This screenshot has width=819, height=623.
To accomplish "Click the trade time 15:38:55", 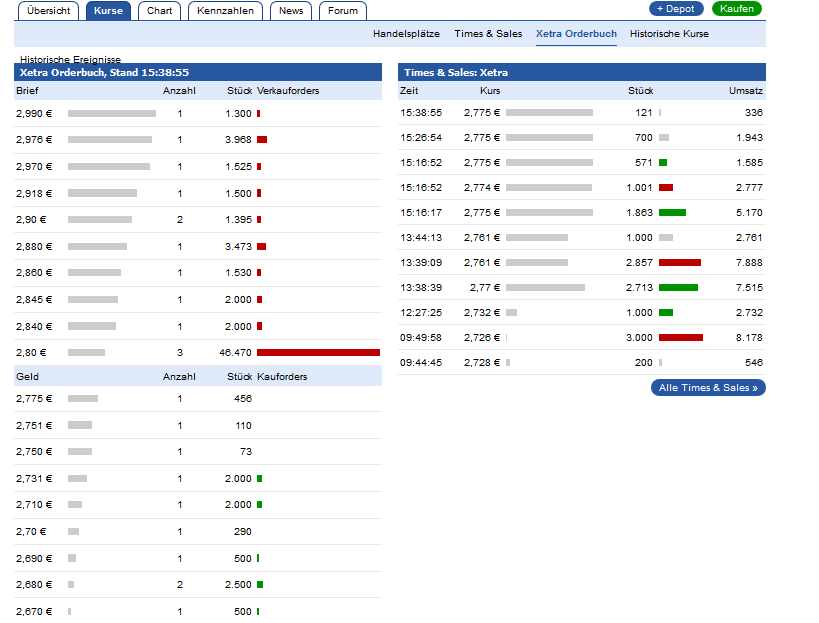I will point(421,112).
